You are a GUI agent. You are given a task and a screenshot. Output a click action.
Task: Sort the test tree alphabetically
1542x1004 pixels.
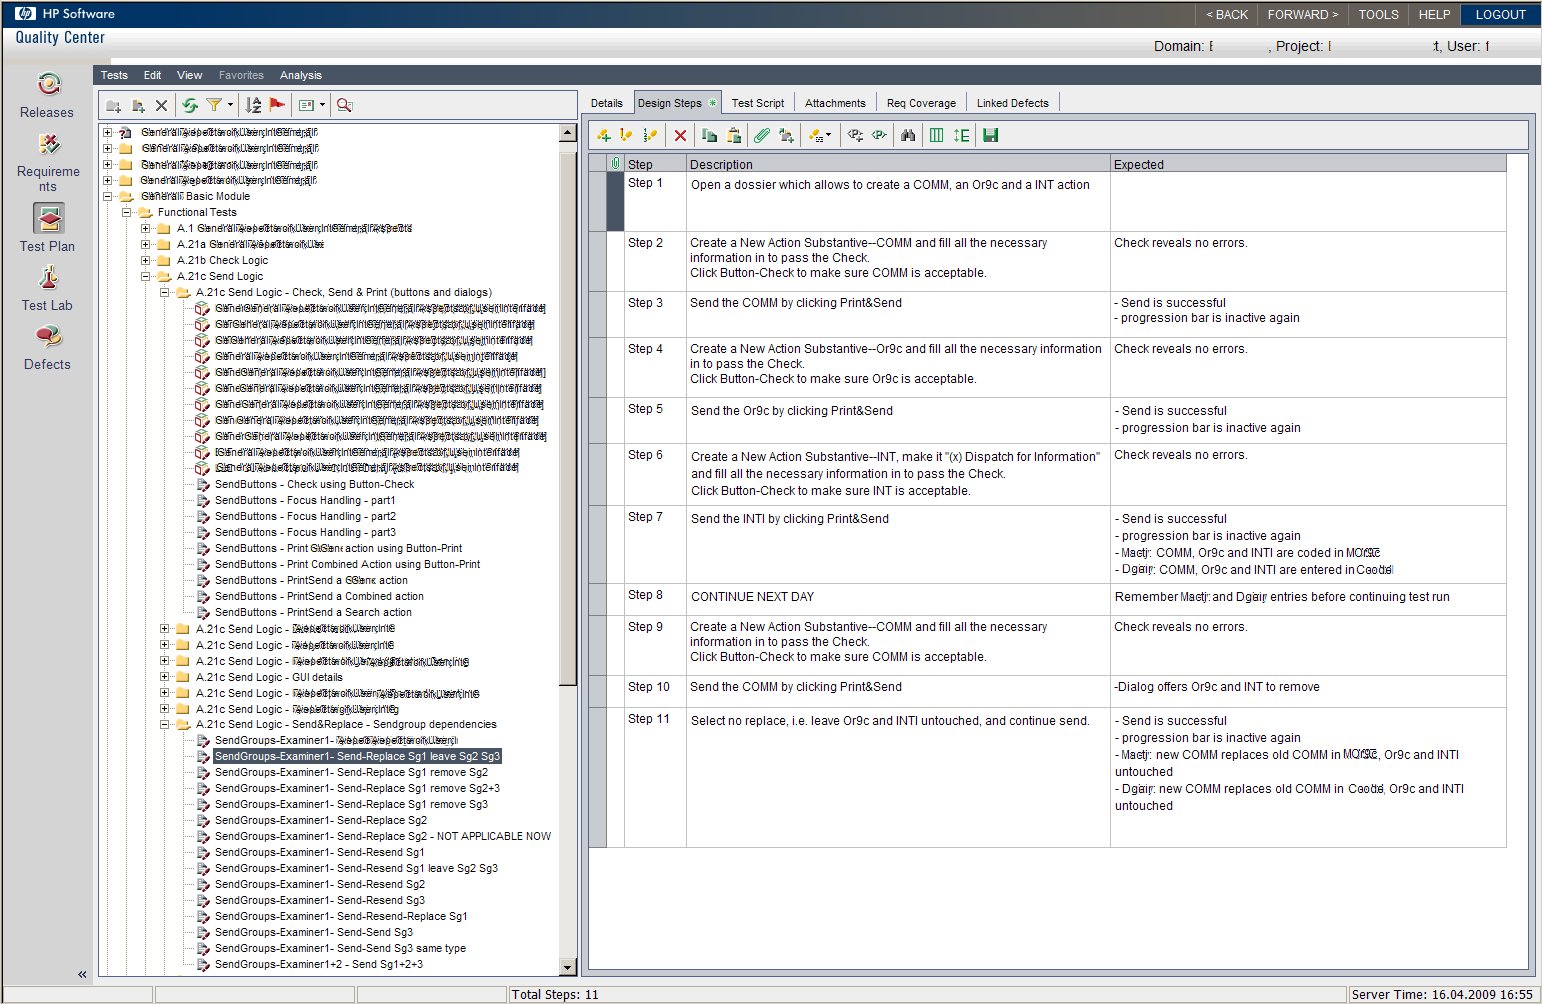coord(253,105)
